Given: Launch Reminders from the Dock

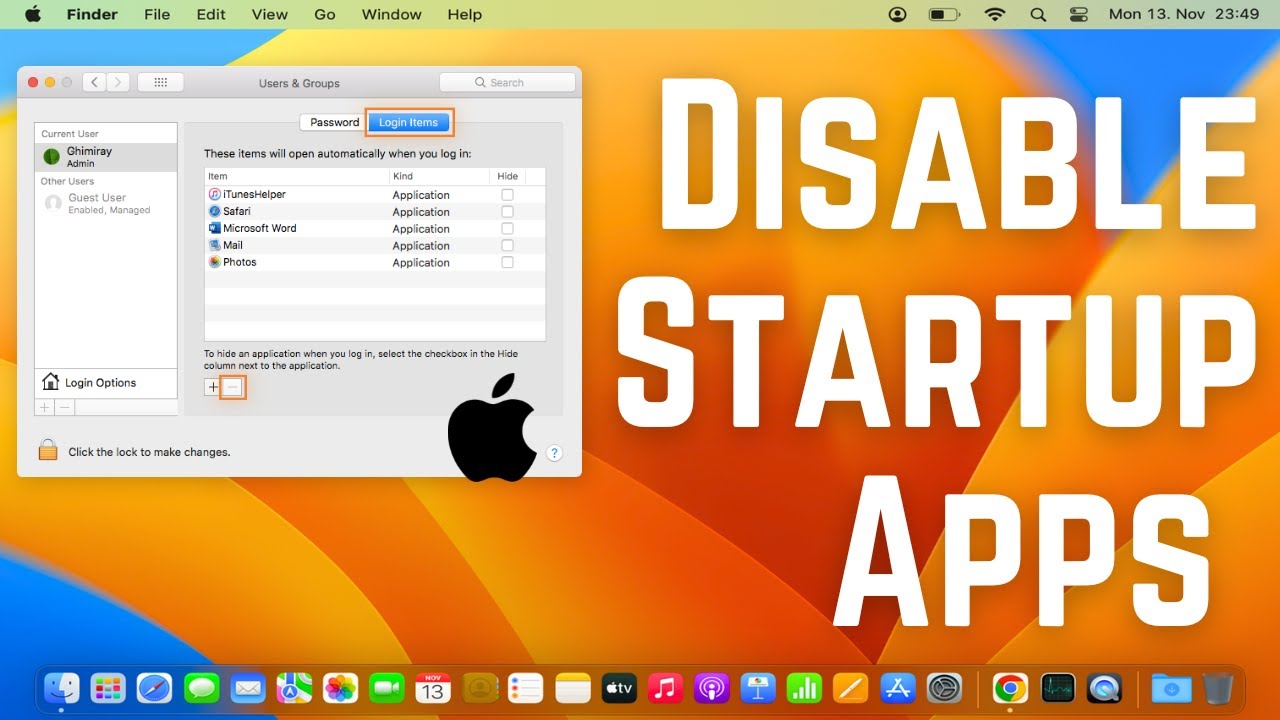Looking at the screenshot, I should tap(526, 688).
